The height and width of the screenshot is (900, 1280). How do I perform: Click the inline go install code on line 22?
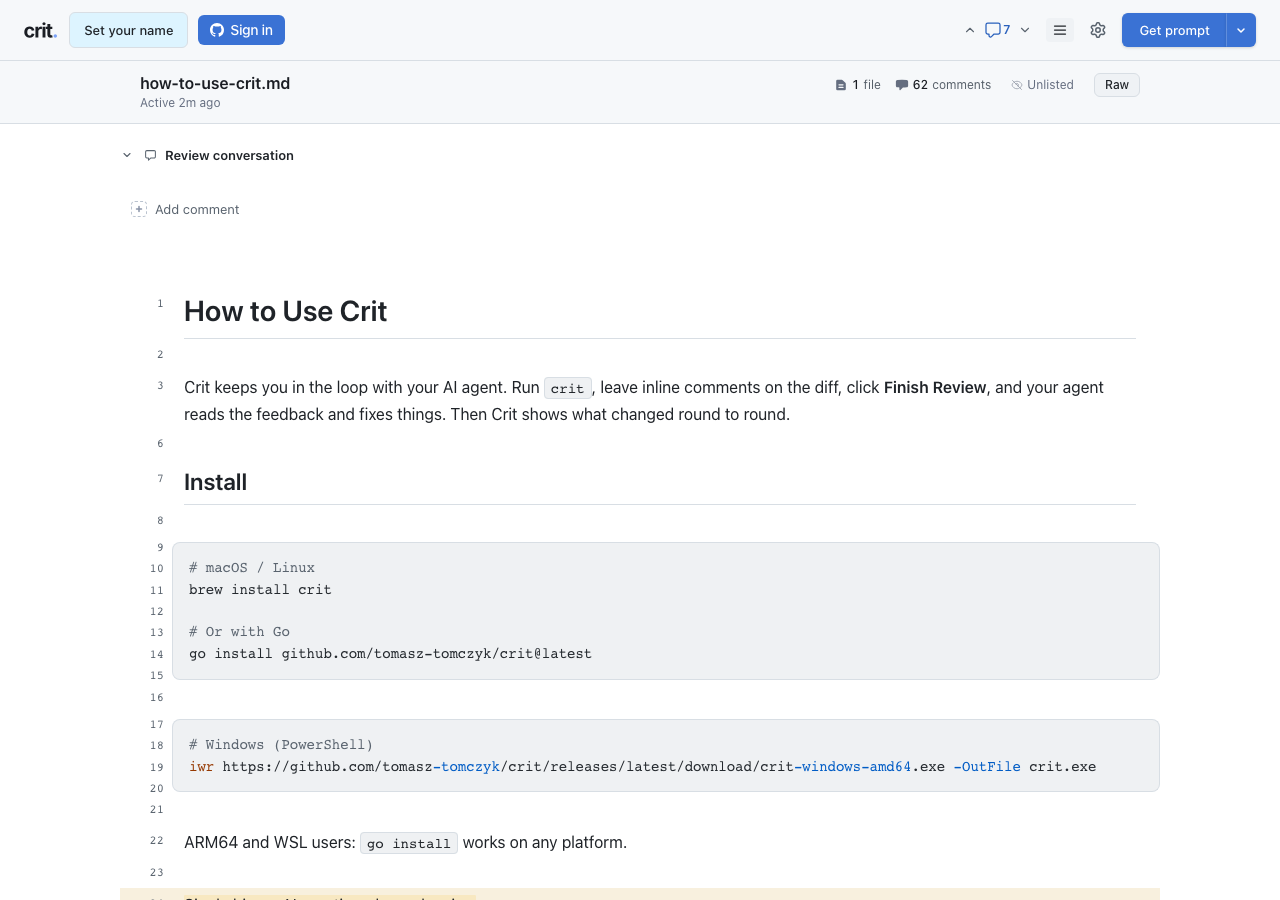(409, 843)
